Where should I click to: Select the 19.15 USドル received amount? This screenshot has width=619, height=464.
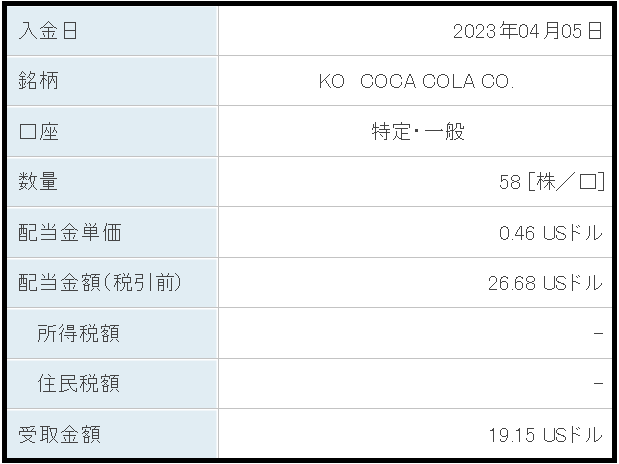point(546,435)
